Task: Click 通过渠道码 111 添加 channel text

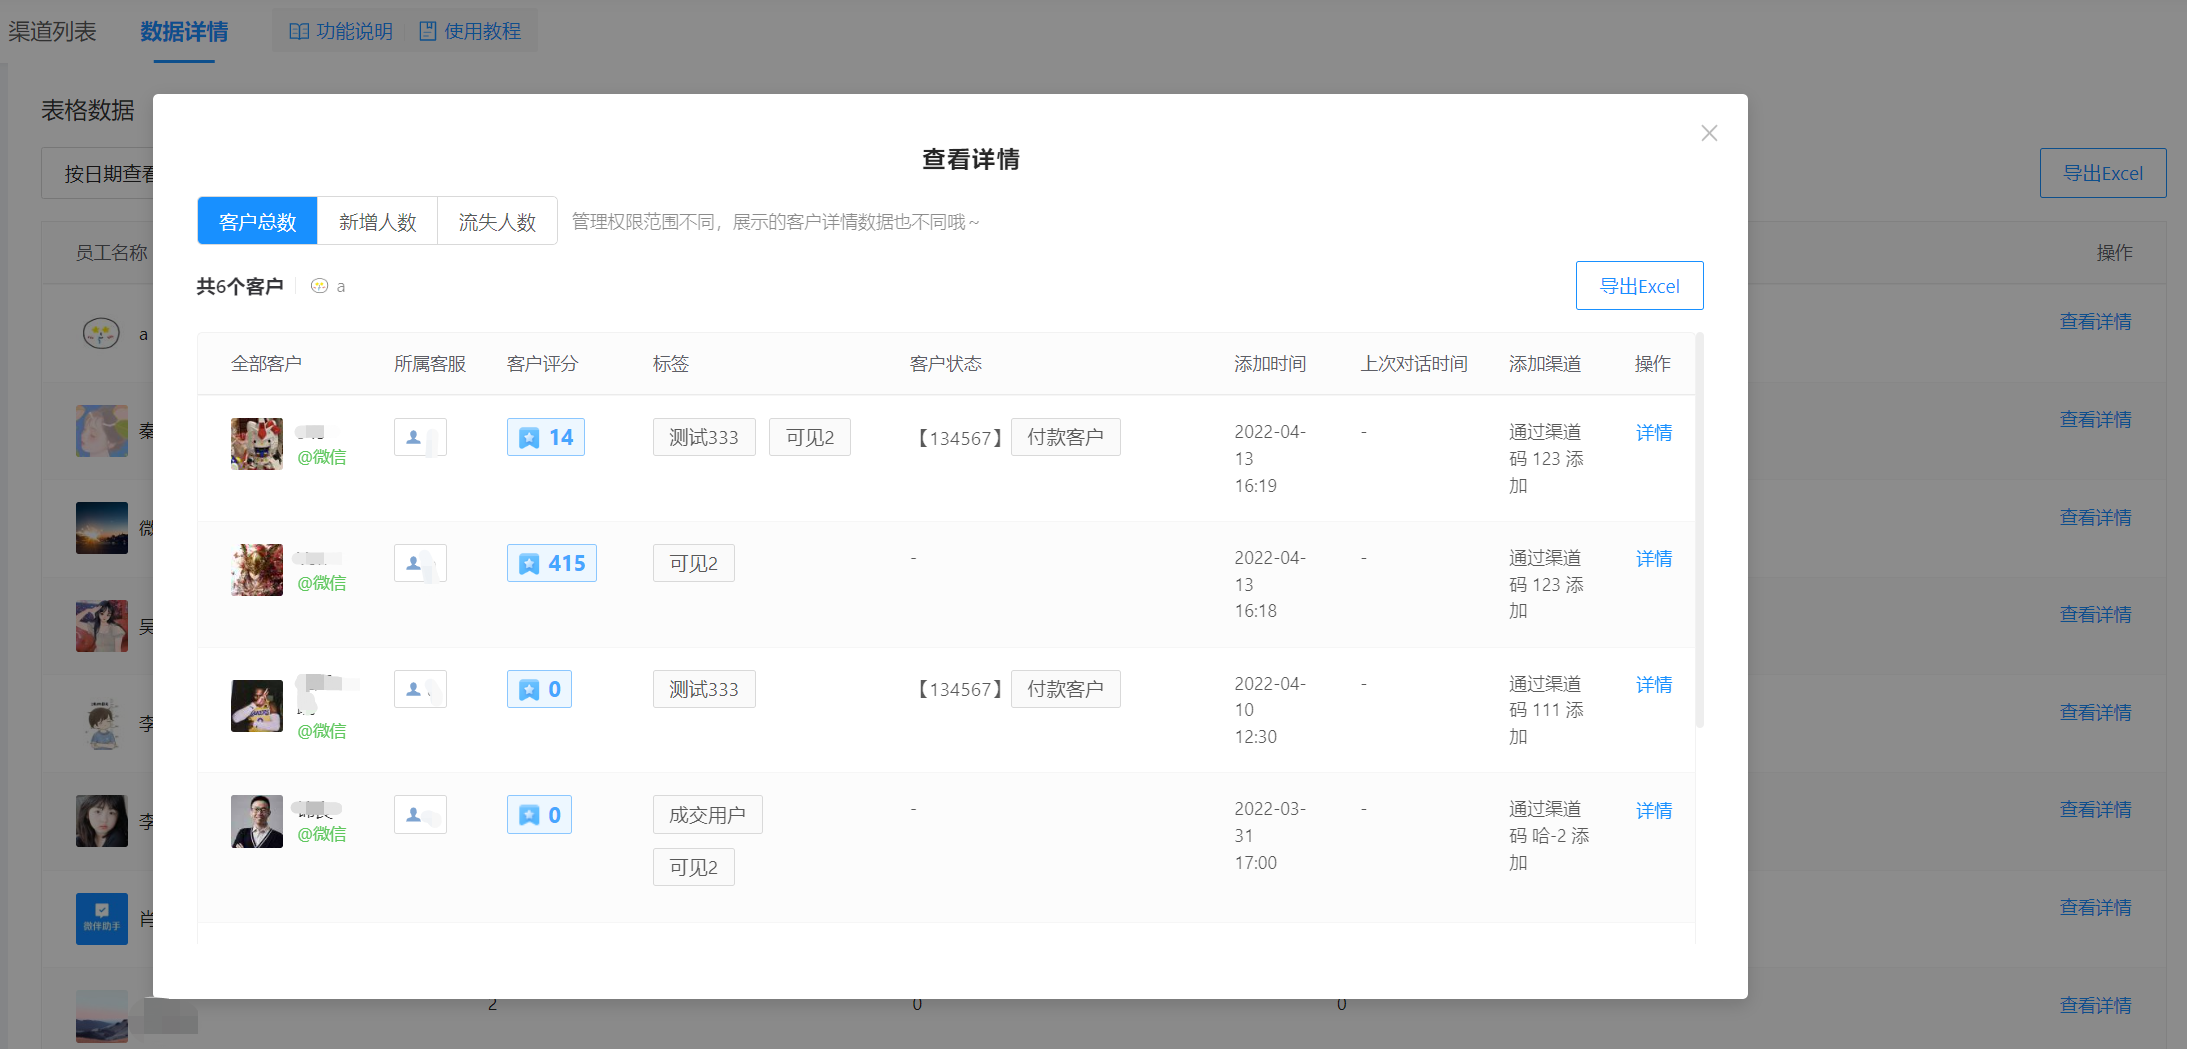Action: click(1547, 710)
